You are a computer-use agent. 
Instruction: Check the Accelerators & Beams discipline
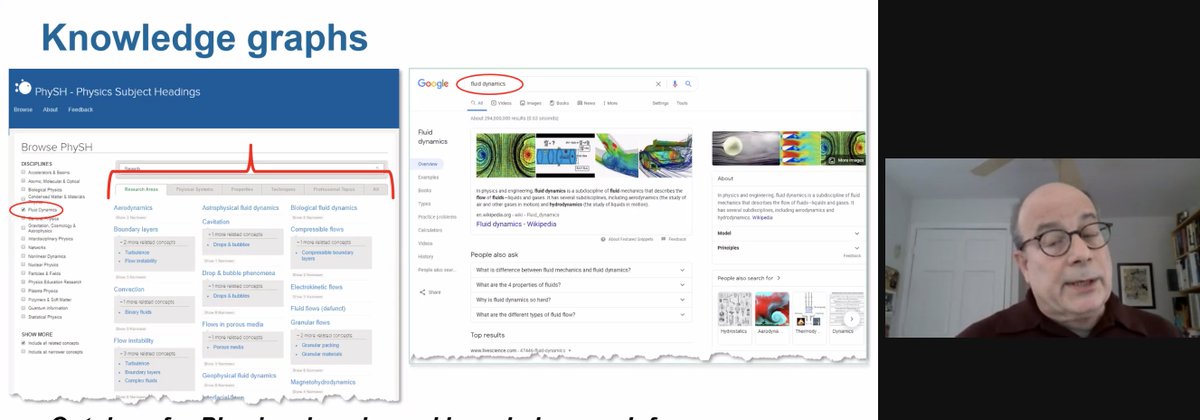coord(23,172)
